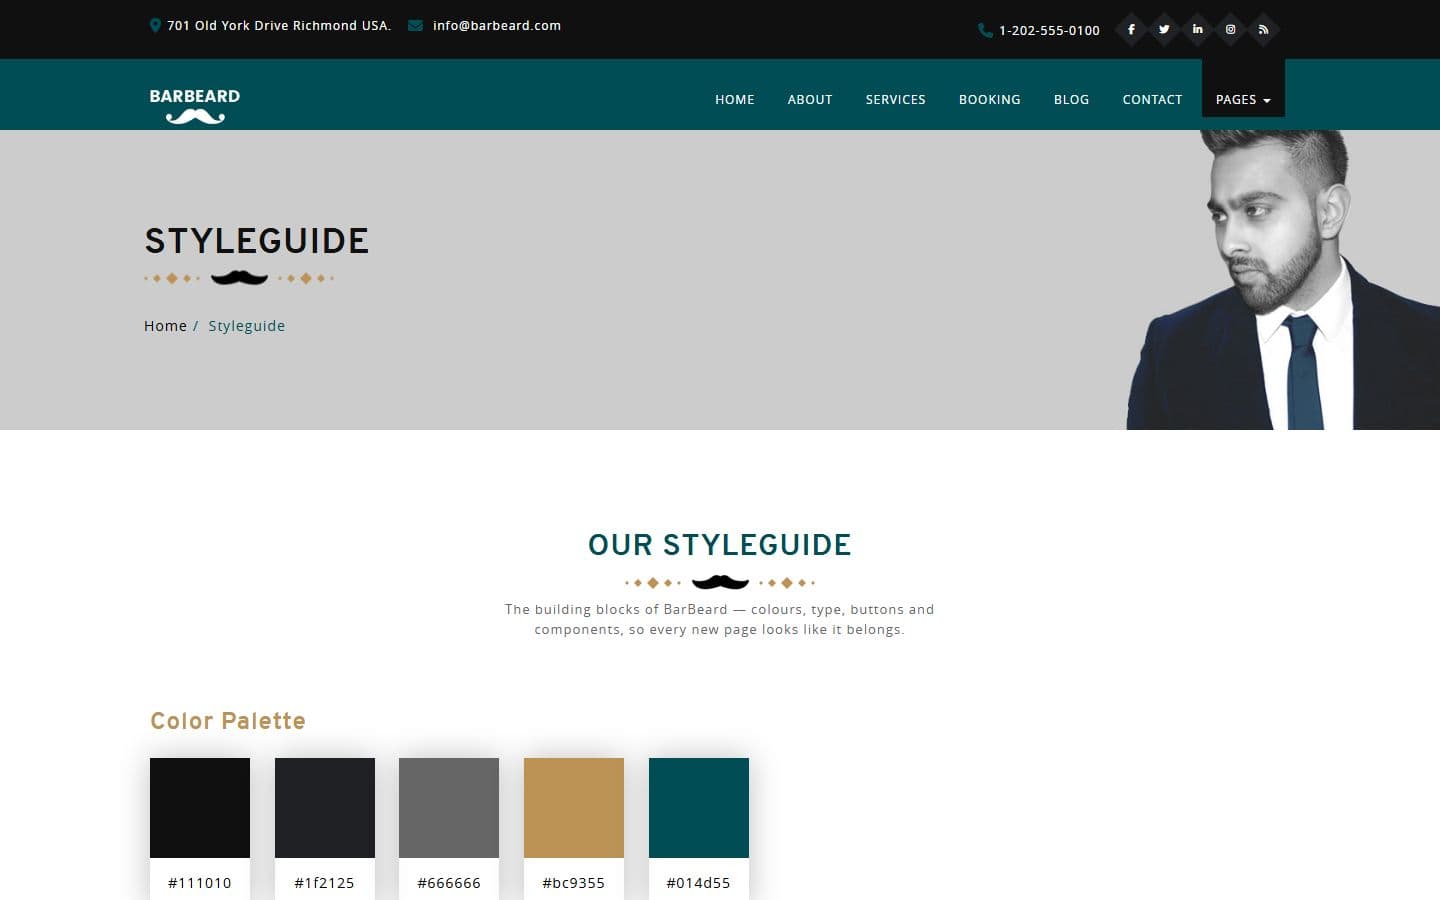Click the OUR STYLEGUIDE section heading
The height and width of the screenshot is (900, 1440).
(720, 545)
